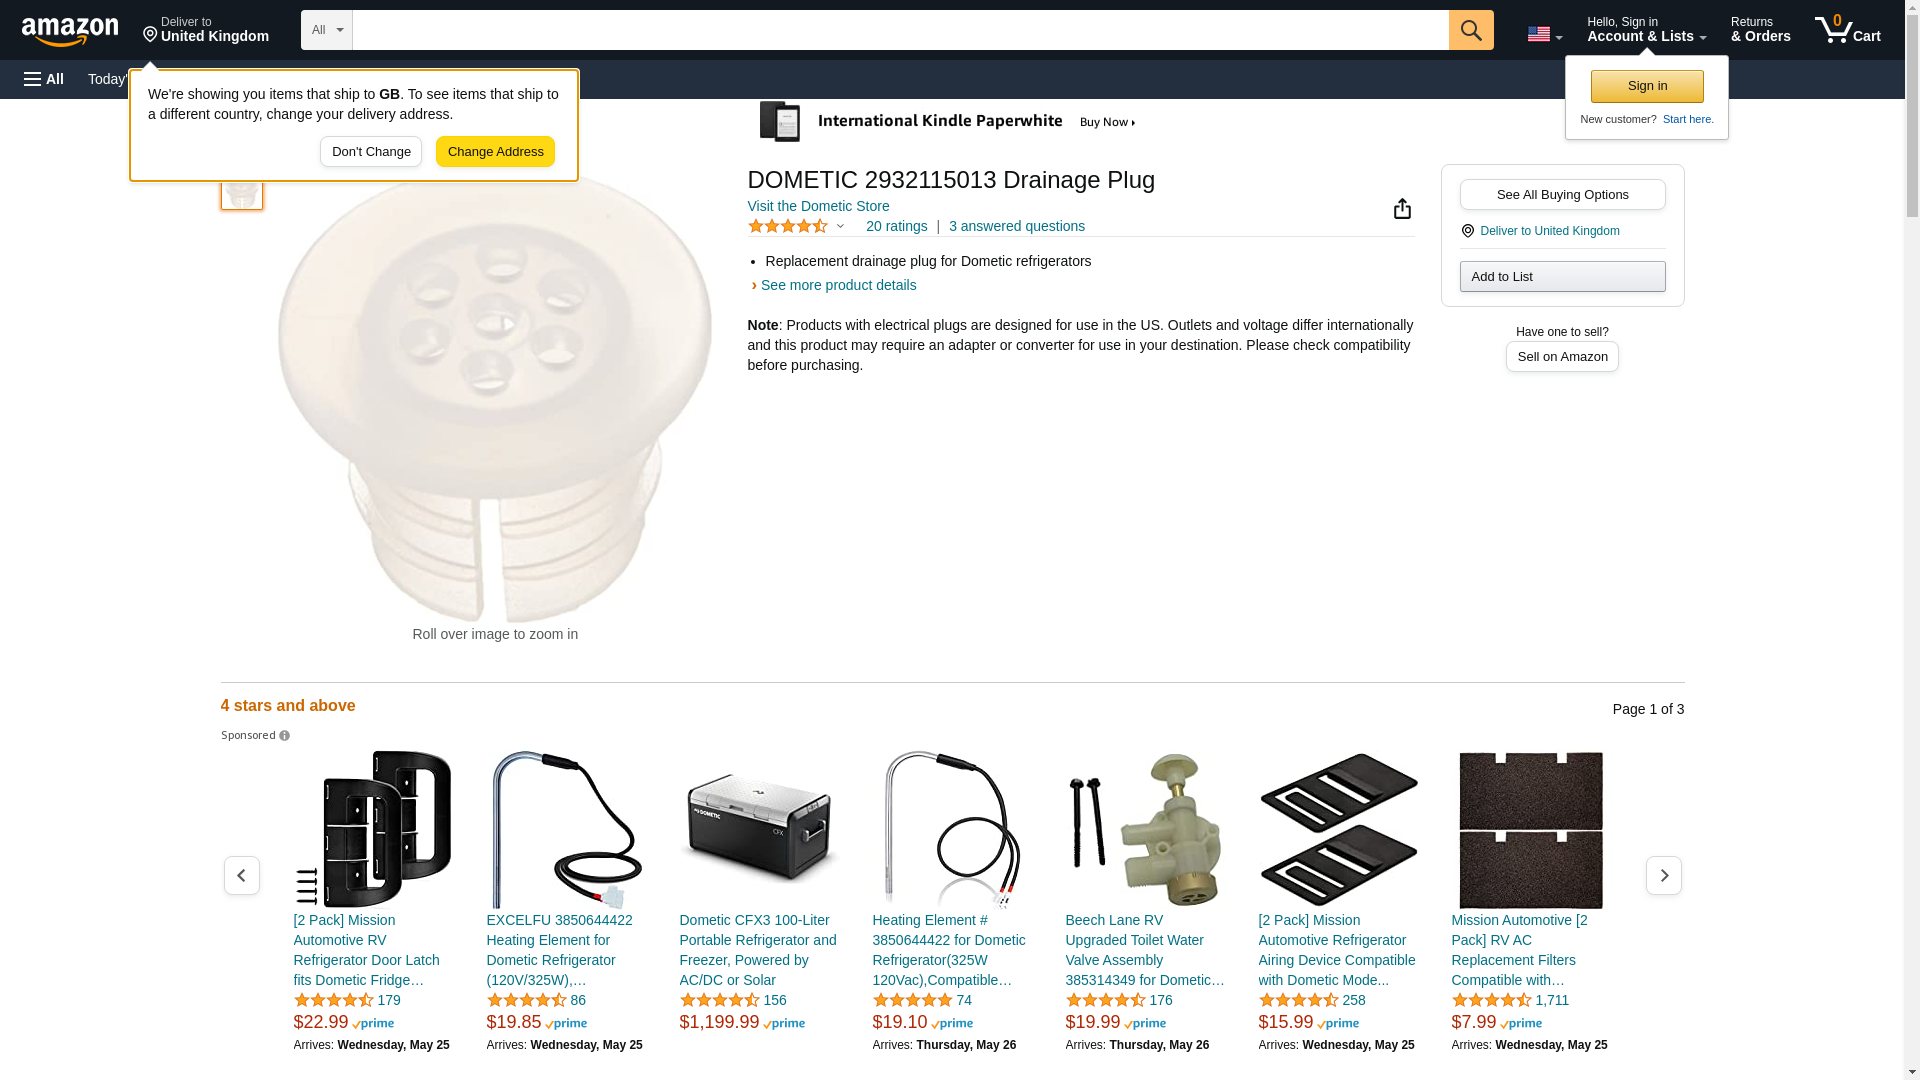Click See All Buying Options
The height and width of the screenshot is (1080, 1920).
click(x=1562, y=195)
